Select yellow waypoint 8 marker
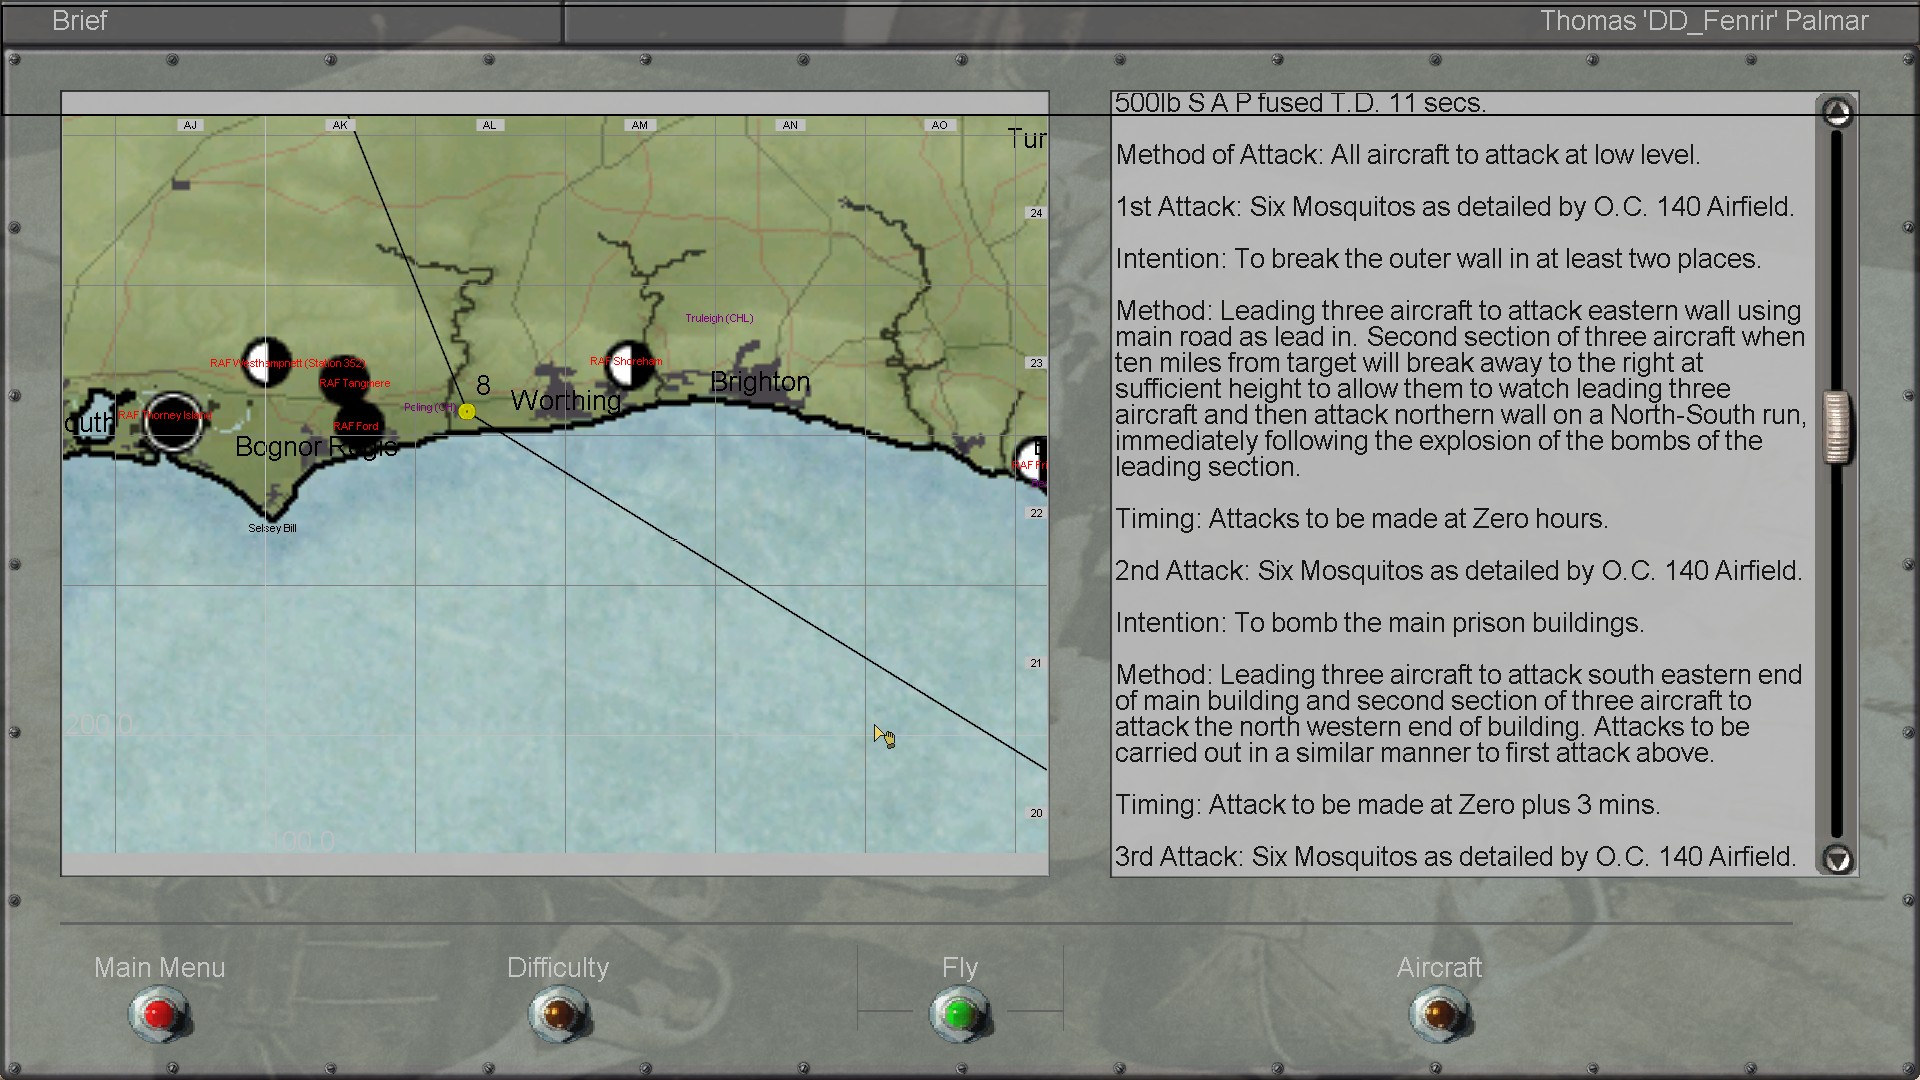The image size is (1920, 1080). 467,411
